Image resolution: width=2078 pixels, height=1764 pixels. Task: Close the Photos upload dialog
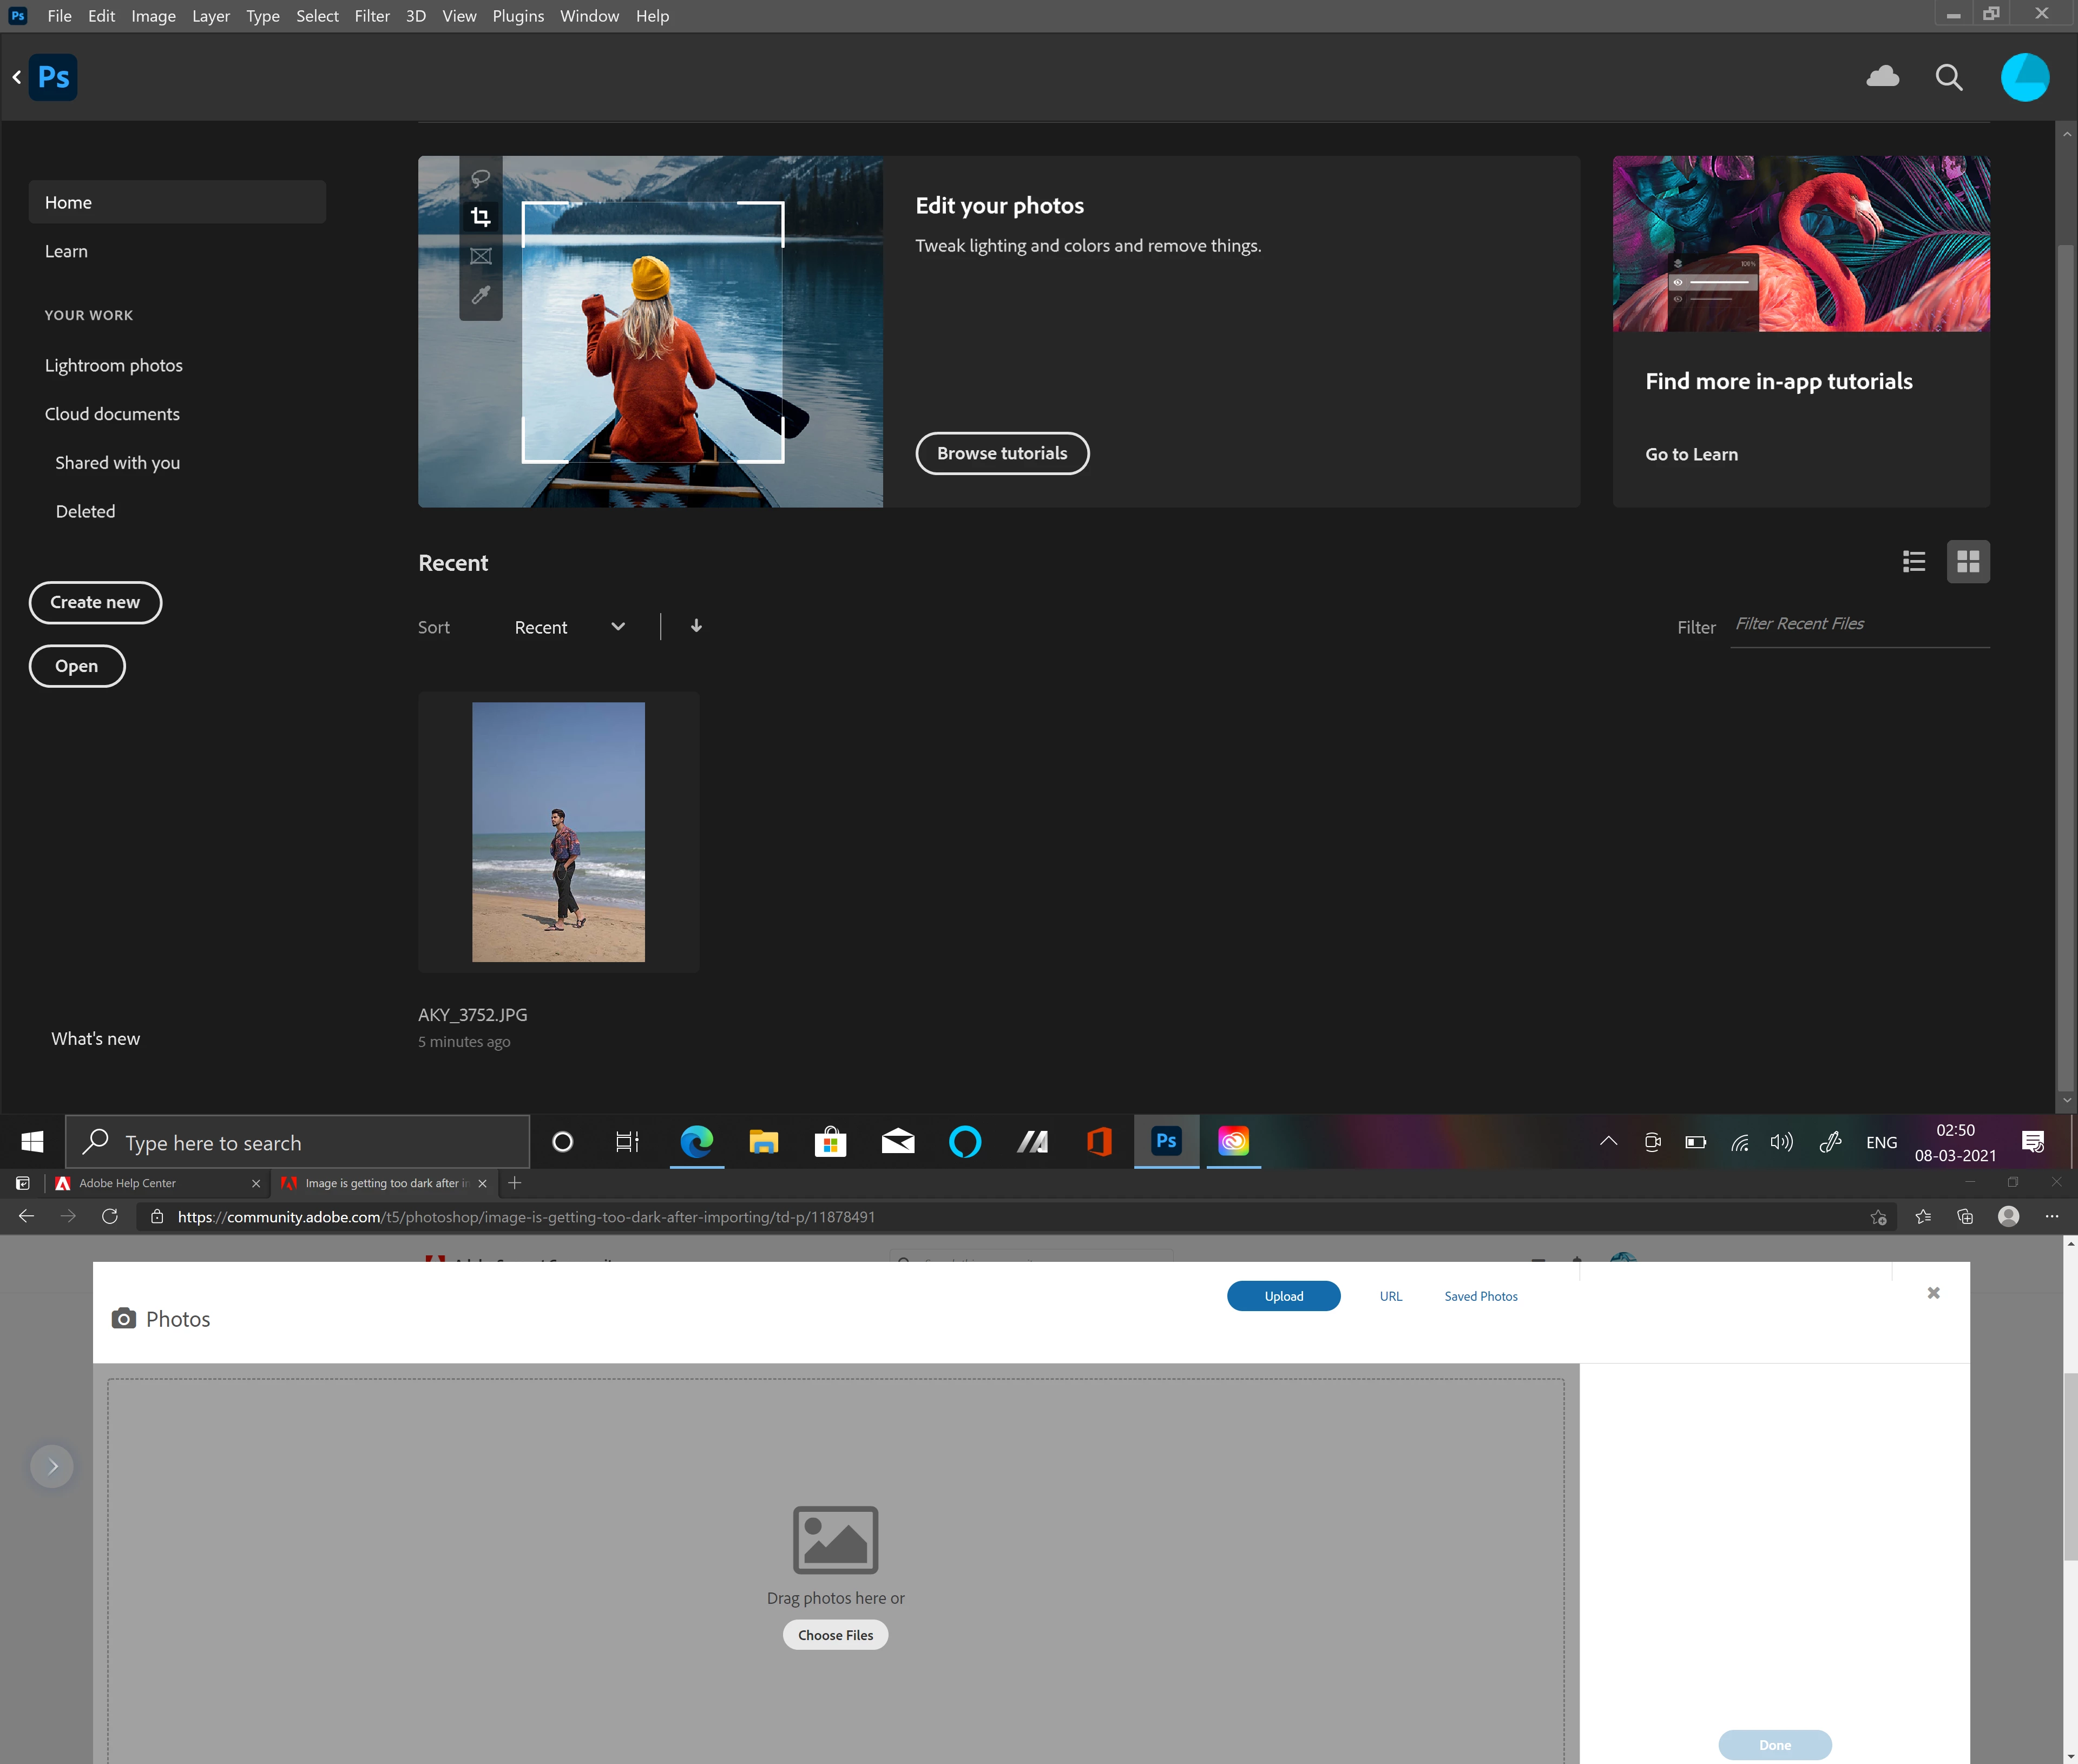pos(1933,1293)
